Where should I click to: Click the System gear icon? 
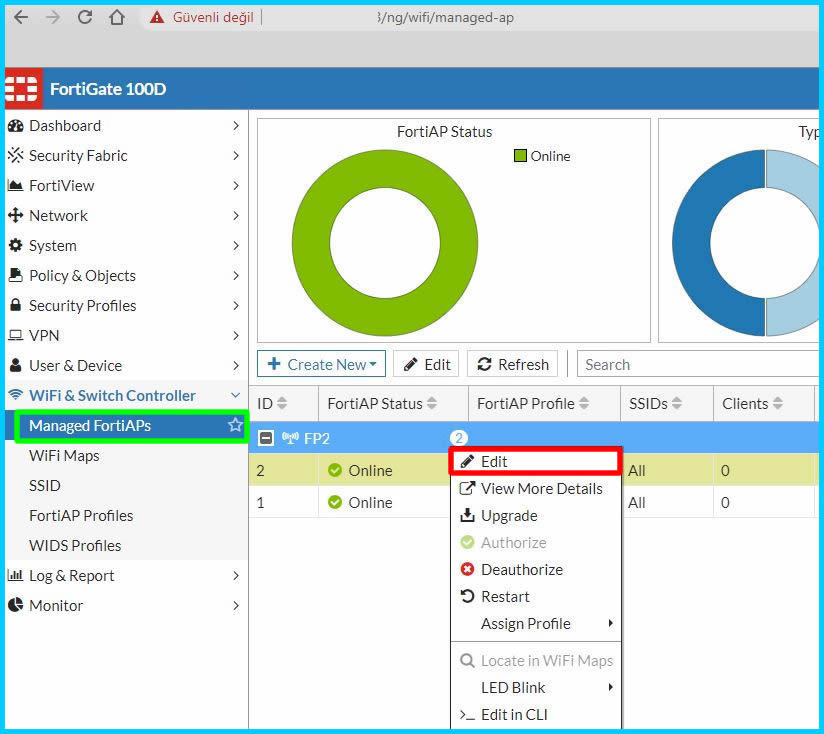(16, 245)
